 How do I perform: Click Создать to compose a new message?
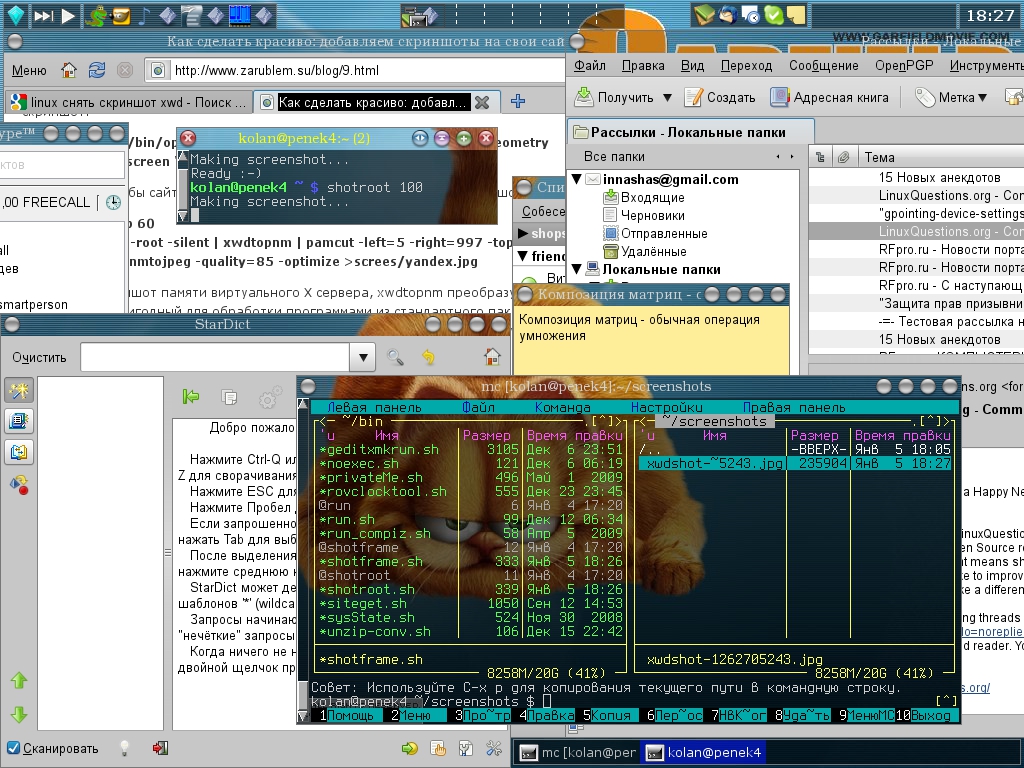(720, 97)
